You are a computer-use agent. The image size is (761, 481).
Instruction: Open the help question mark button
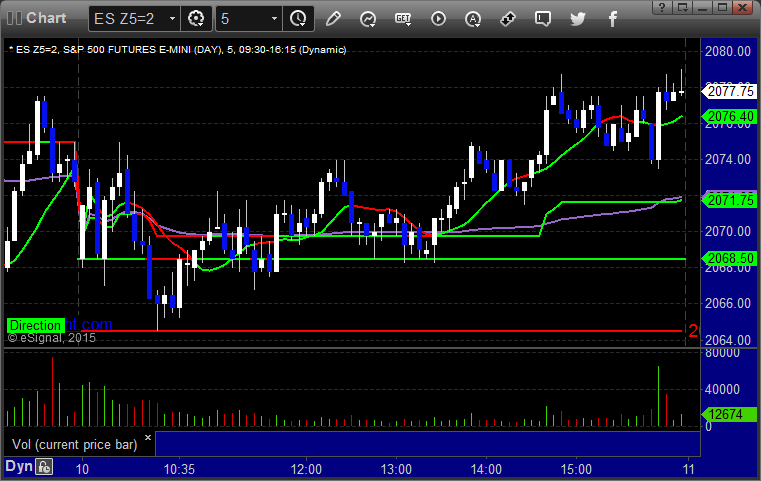[x=662, y=7]
